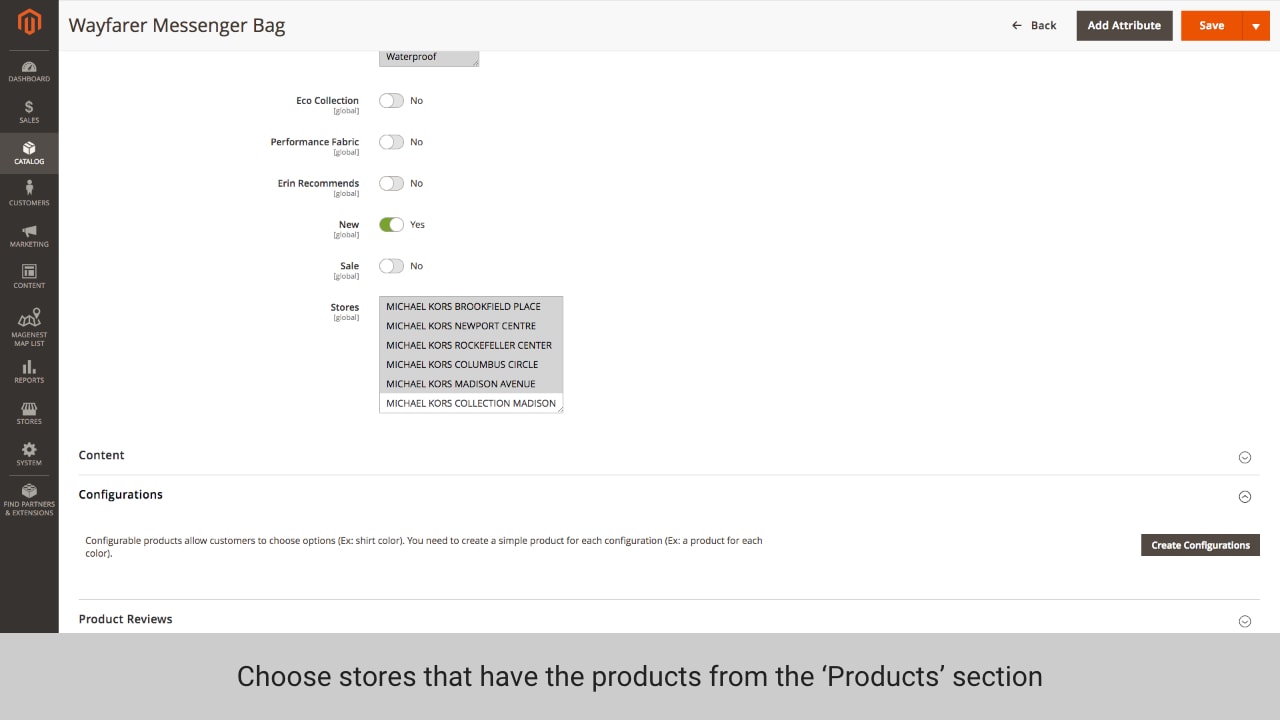This screenshot has height=720, width=1280.
Task: Enable the Sale toggle
Action: (391, 266)
